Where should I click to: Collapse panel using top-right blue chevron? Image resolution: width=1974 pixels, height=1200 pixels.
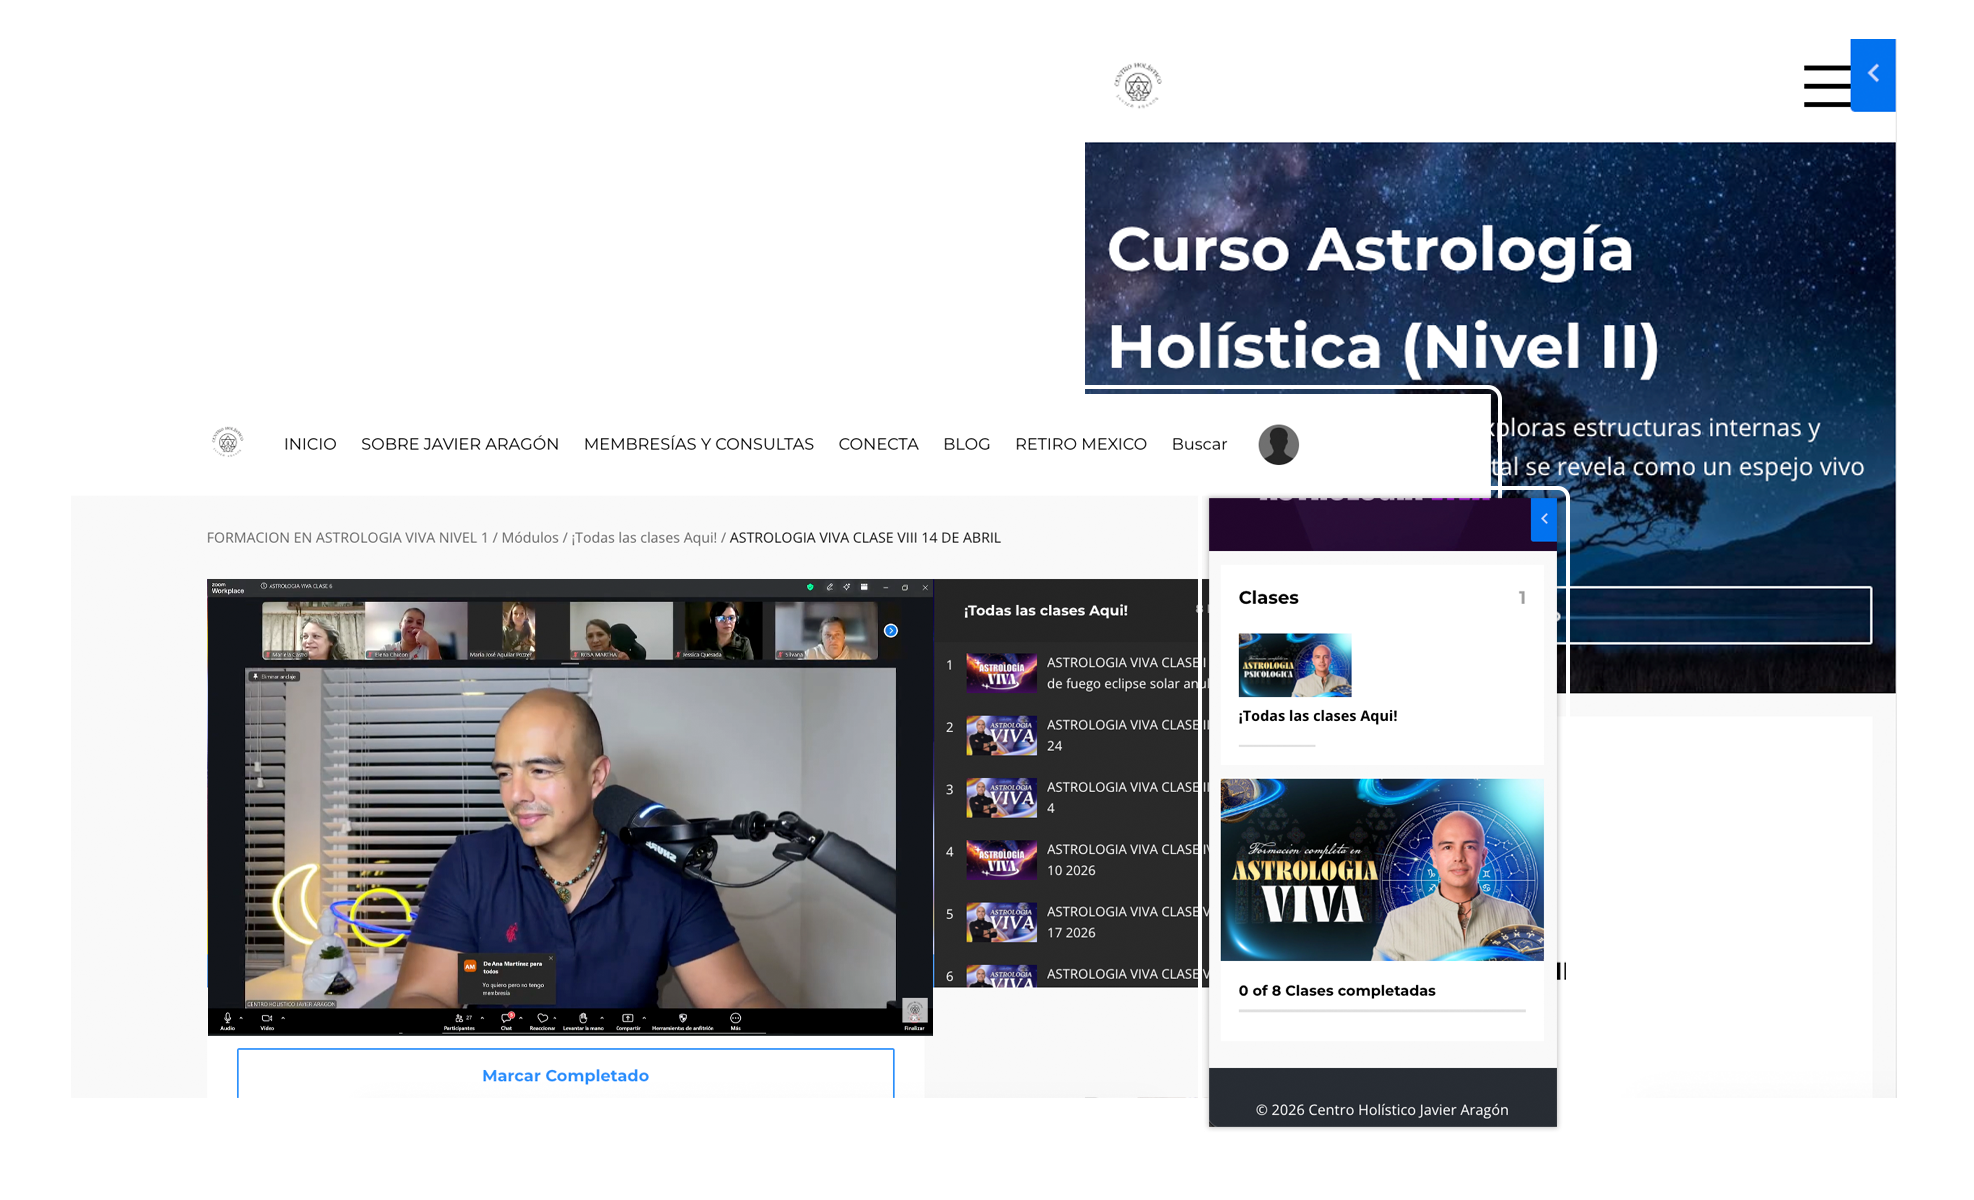click(x=1873, y=74)
